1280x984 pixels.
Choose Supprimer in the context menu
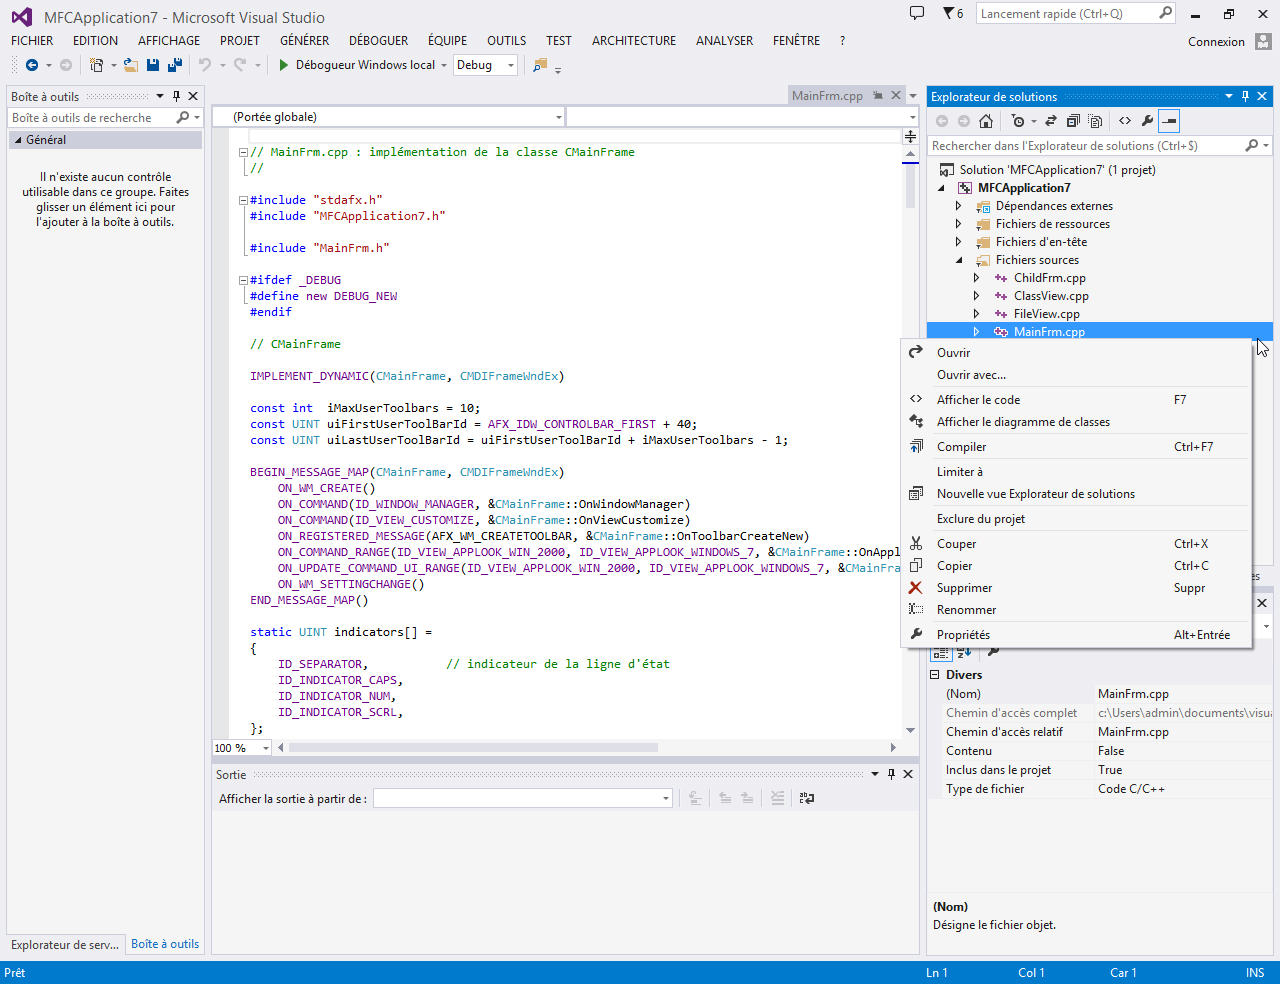[x=1076, y=588]
